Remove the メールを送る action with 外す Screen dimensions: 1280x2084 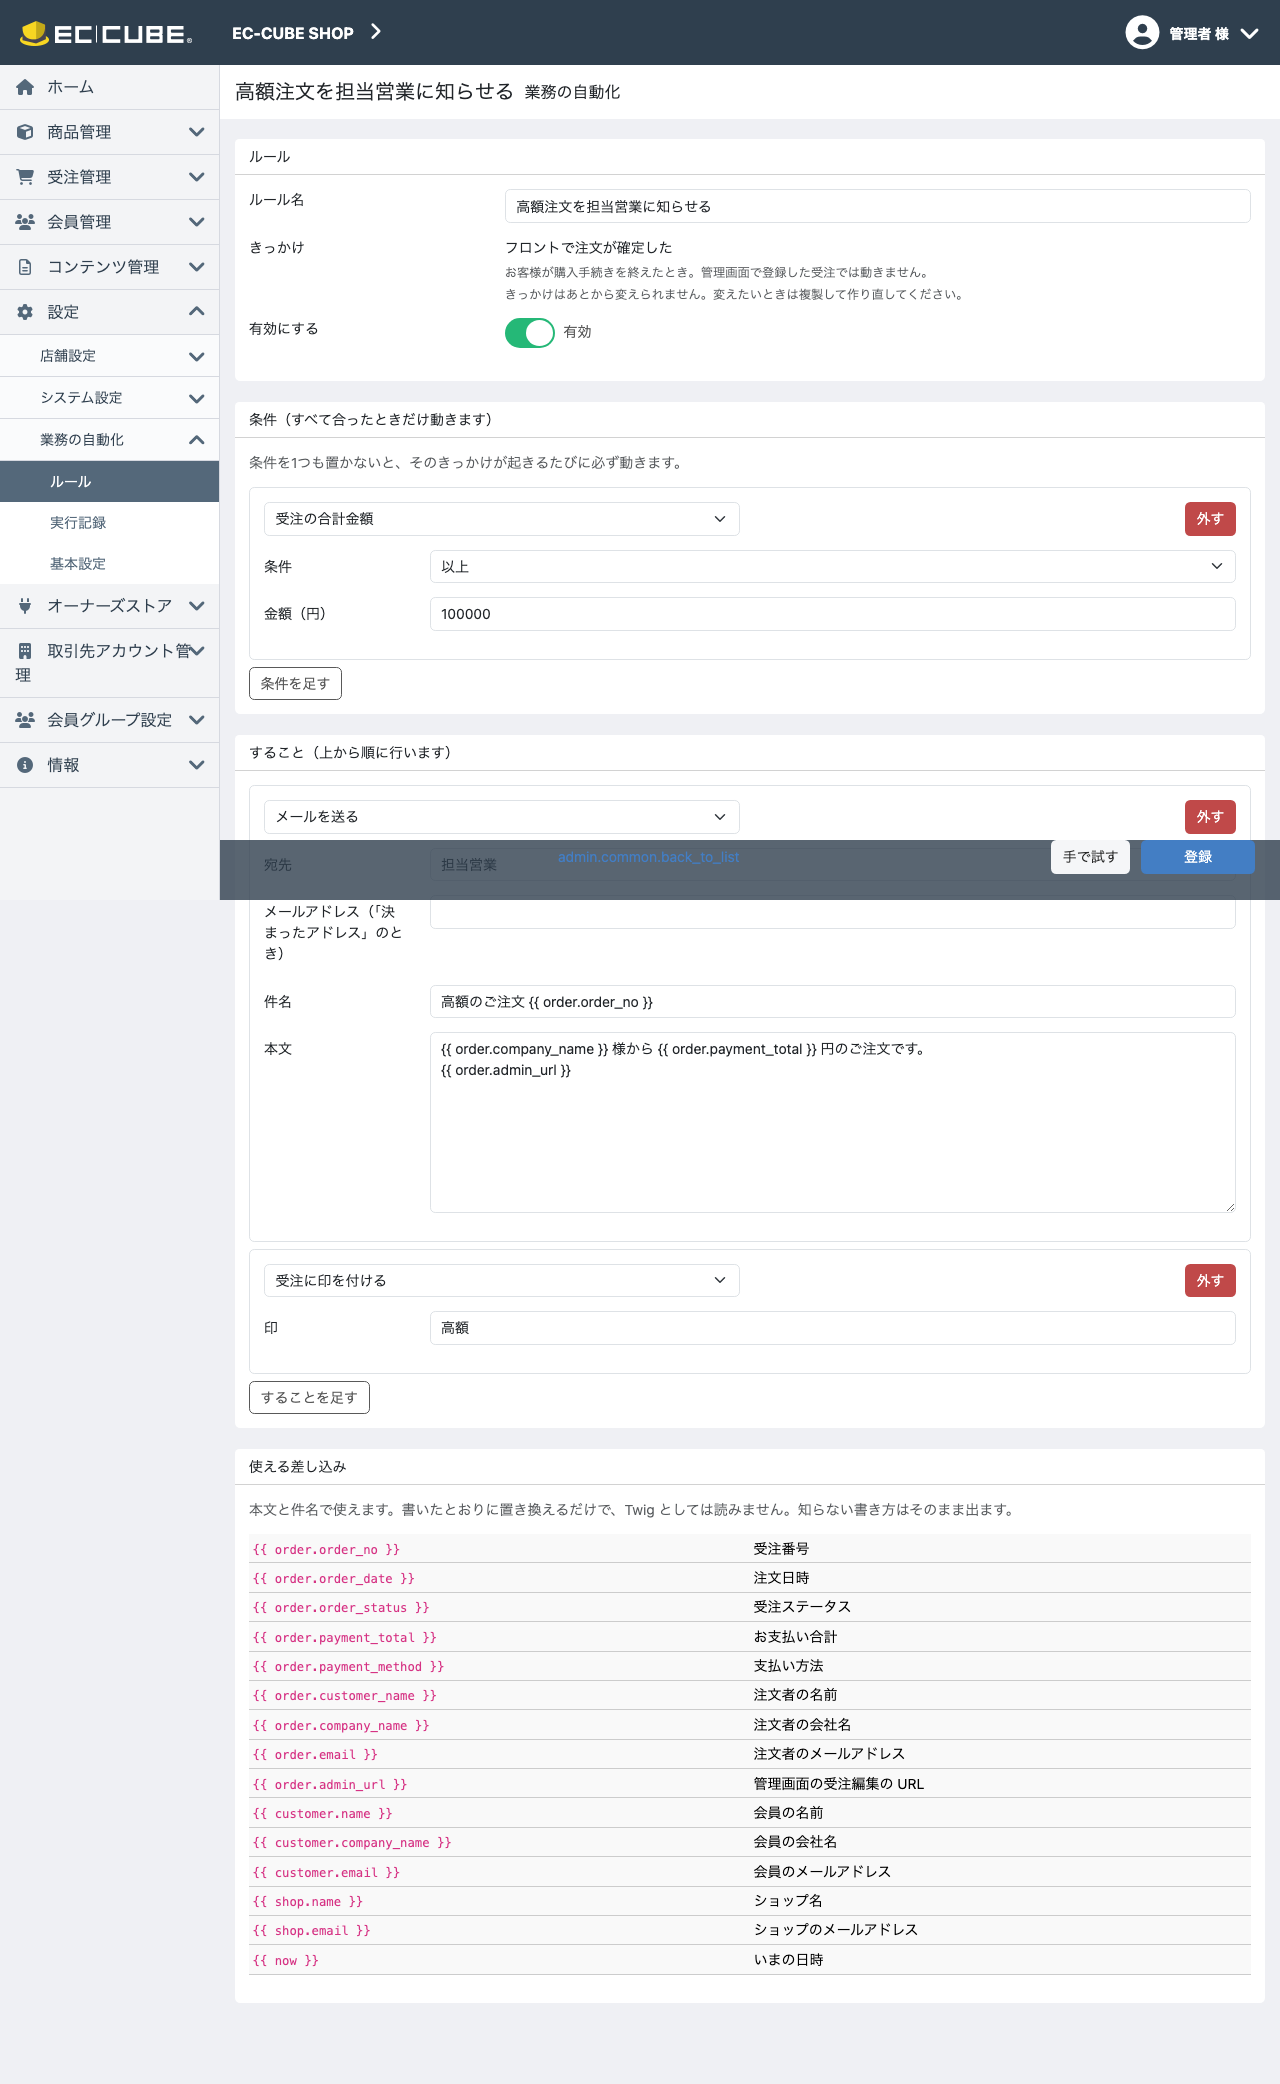click(x=1210, y=817)
